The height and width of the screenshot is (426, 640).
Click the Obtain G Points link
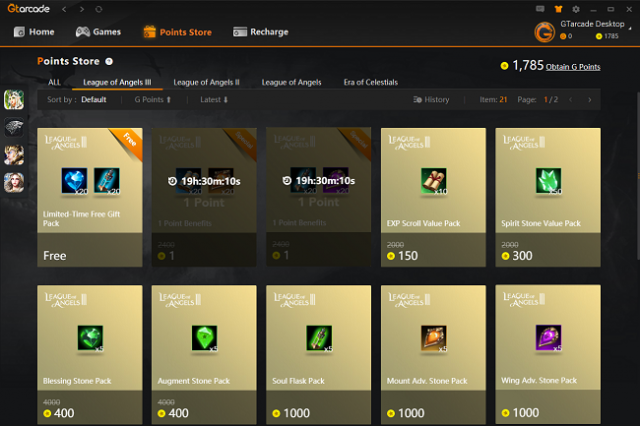click(x=573, y=67)
